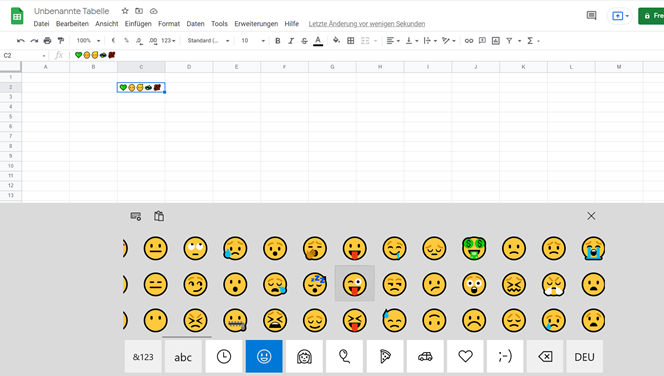Viewport: 664px width, 376px height.
Task: Open the Bearbeiten menu
Action: 72,24
